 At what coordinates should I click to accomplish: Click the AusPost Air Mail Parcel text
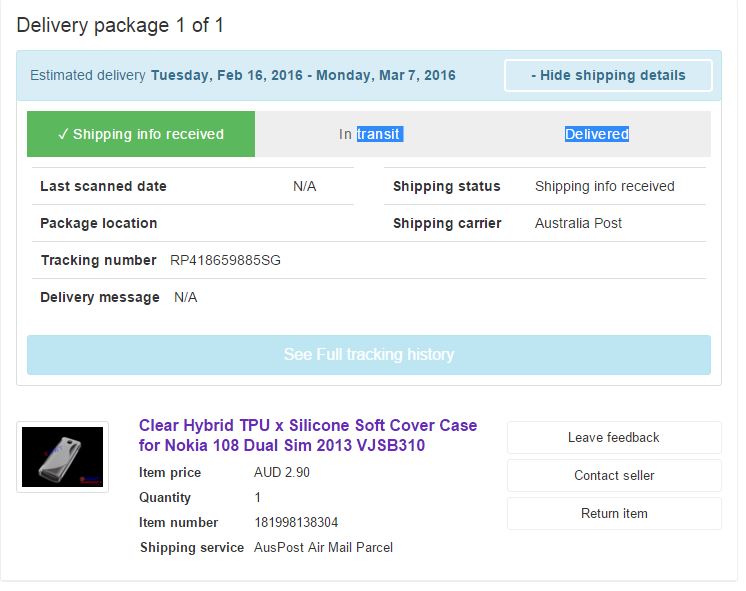click(323, 547)
